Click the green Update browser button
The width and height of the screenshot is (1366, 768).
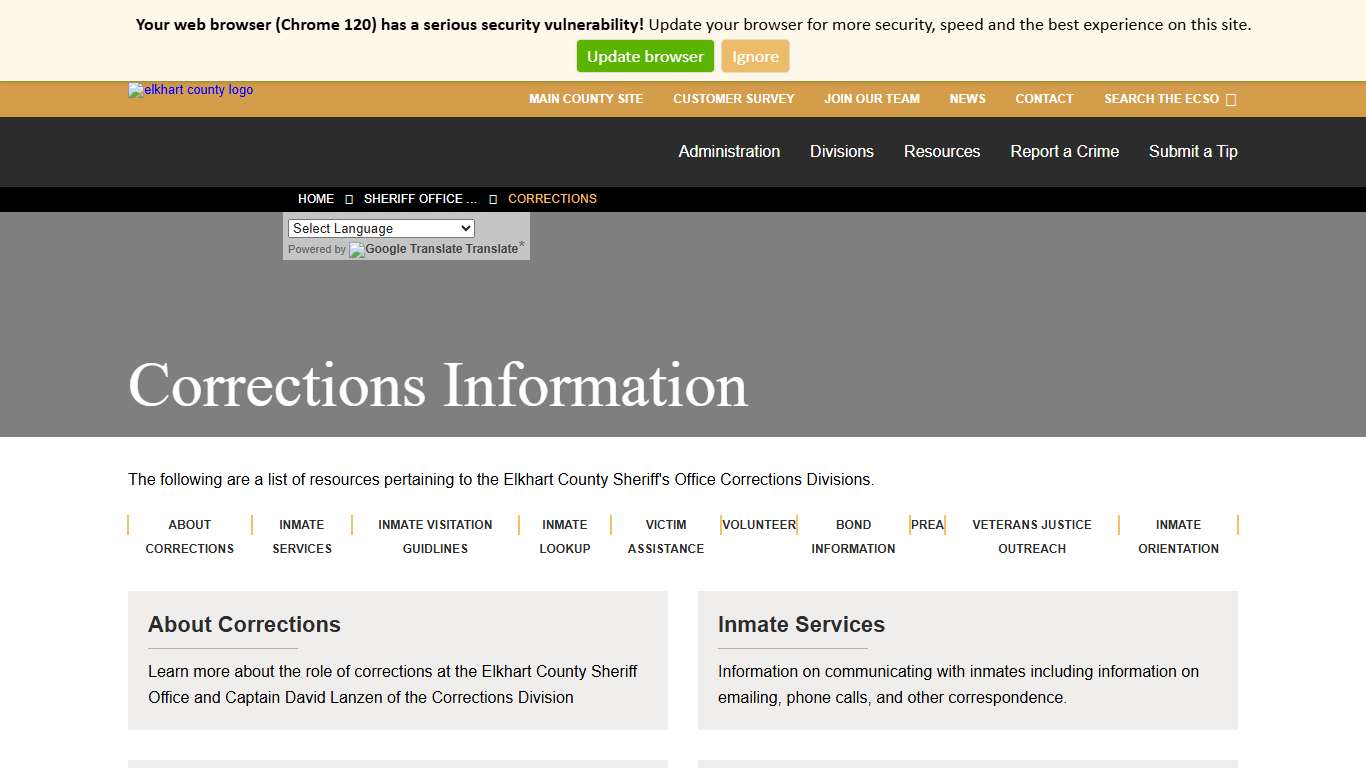[x=645, y=56]
